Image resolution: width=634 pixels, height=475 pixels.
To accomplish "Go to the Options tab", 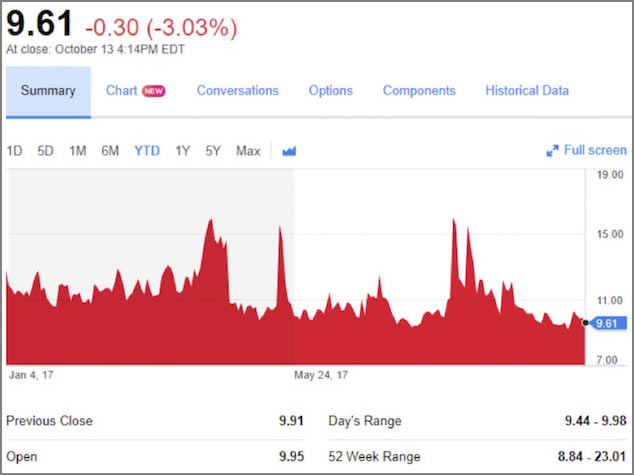I will click(330, 91).
